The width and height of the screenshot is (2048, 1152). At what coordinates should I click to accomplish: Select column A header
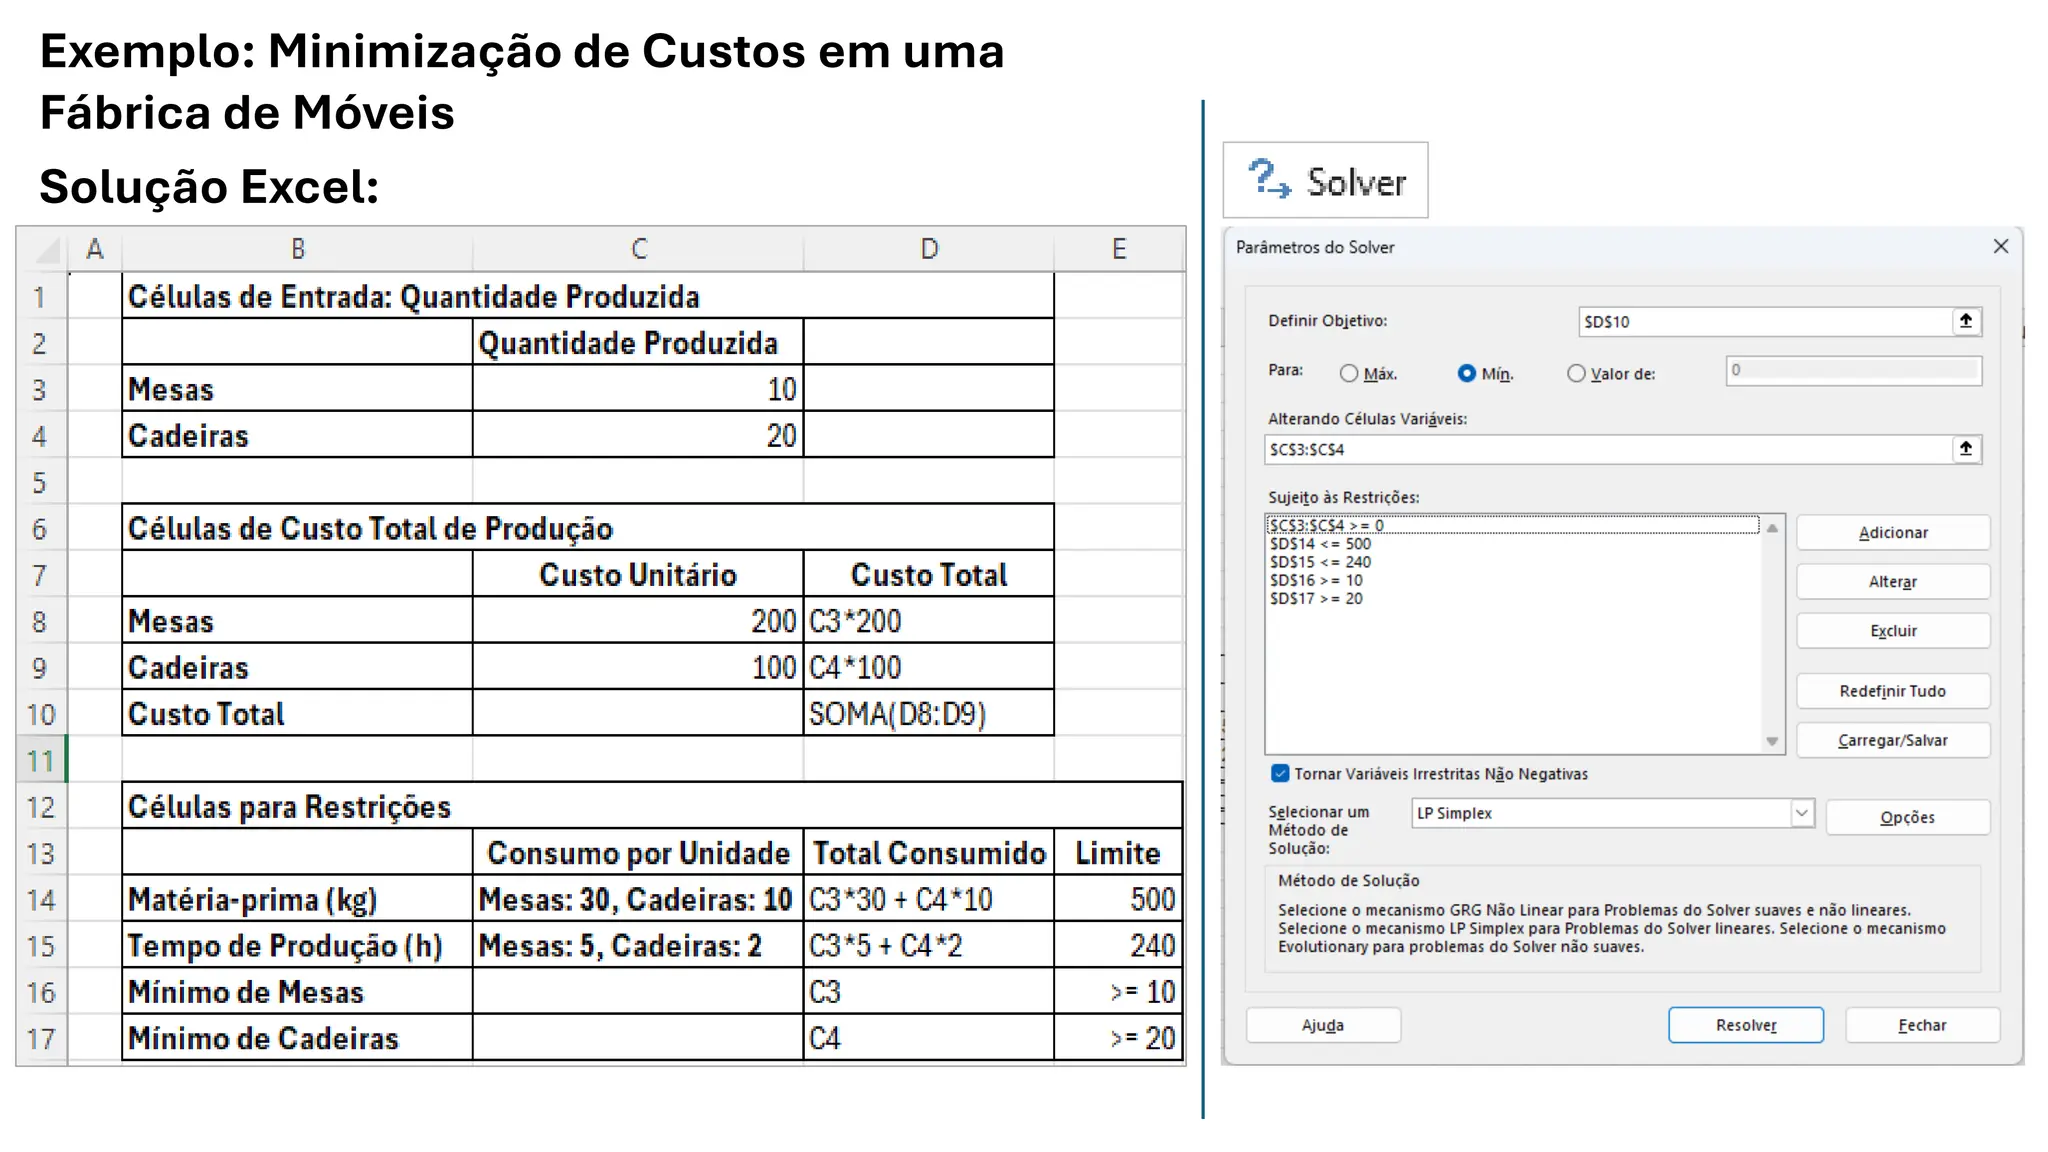[x=95, y=249]
